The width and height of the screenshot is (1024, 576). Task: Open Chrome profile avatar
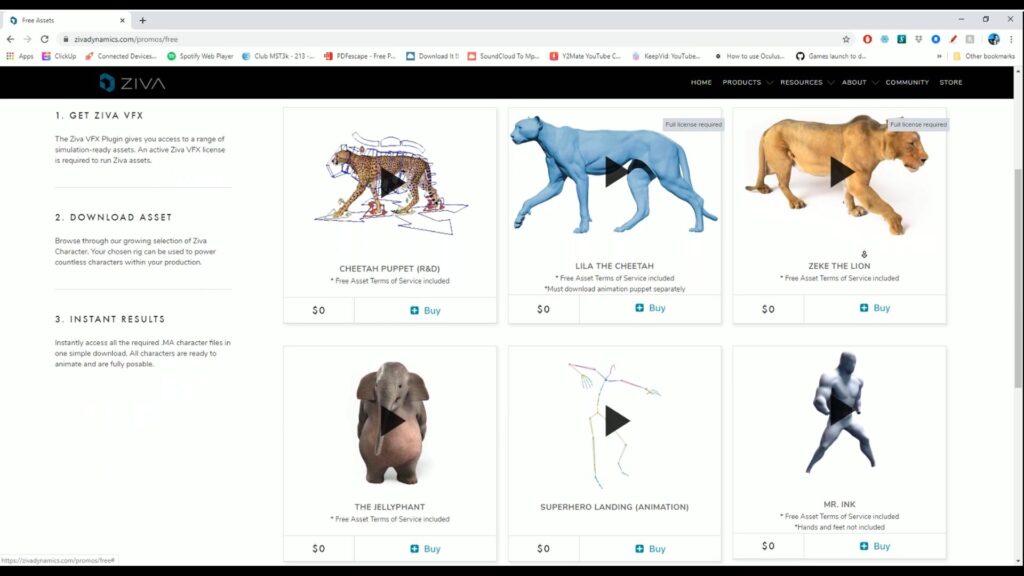tap(993, 39)
